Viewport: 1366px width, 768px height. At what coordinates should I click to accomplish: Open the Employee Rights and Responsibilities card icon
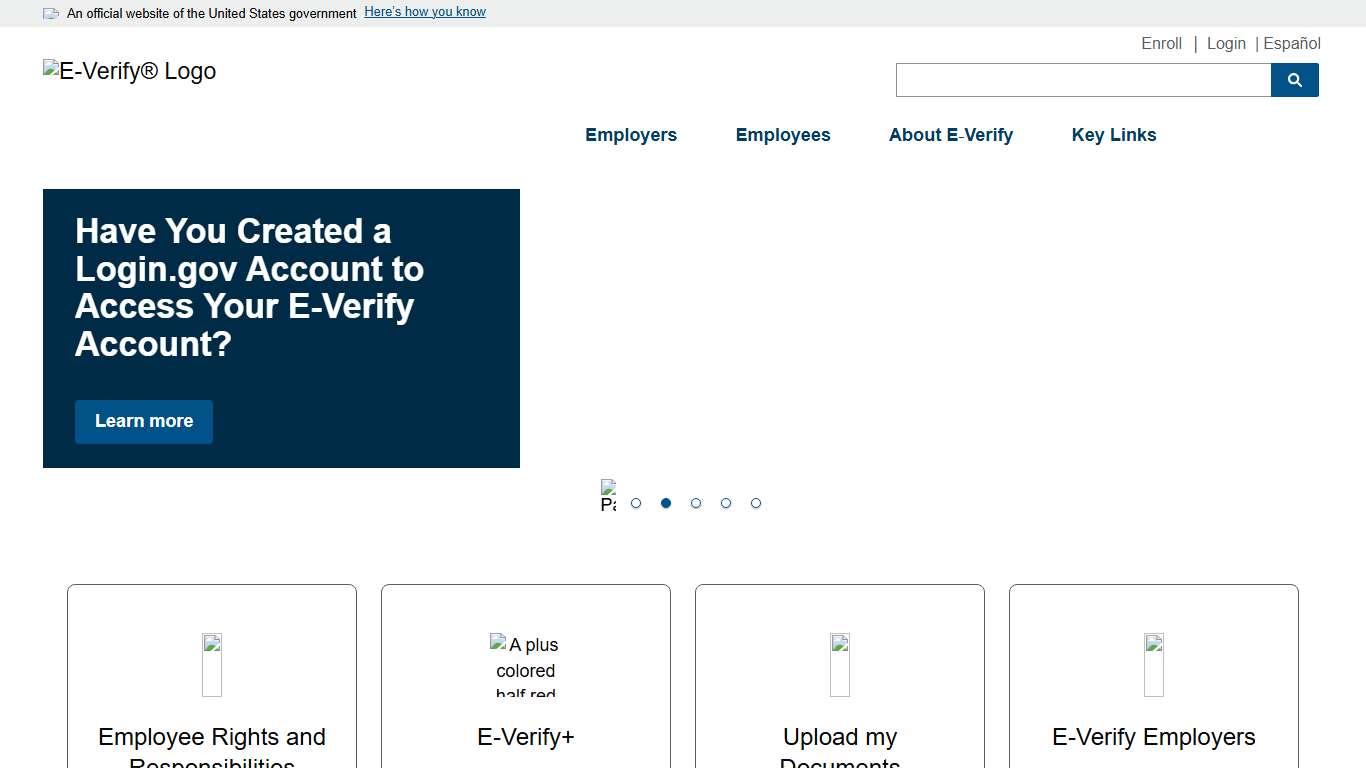(x=211, y=664)
